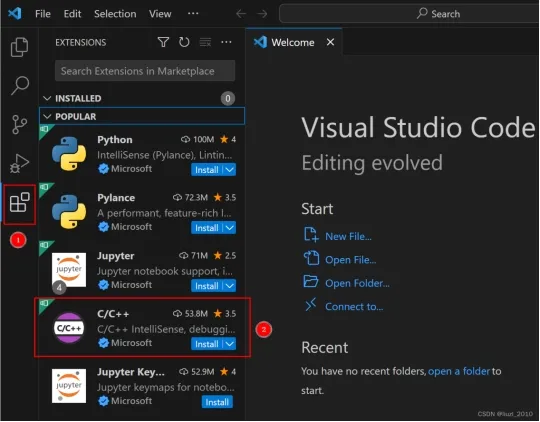540x422 pixels.
Task: Open the Explorer view in activity bar
Action: click(x=19, y=47)
